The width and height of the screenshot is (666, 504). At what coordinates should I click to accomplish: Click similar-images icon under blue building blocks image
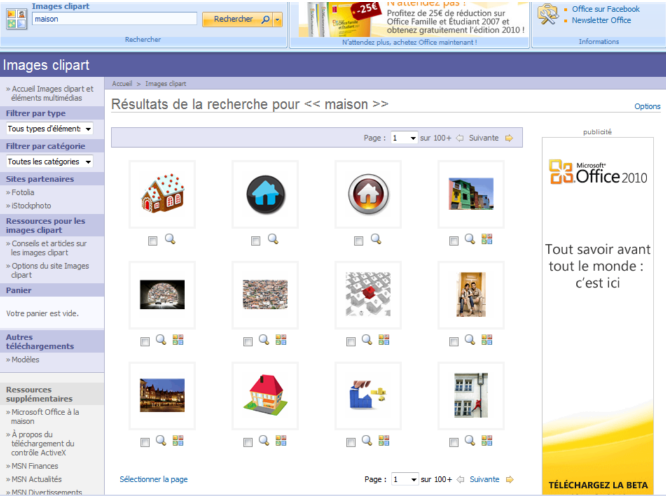point(384,441)
